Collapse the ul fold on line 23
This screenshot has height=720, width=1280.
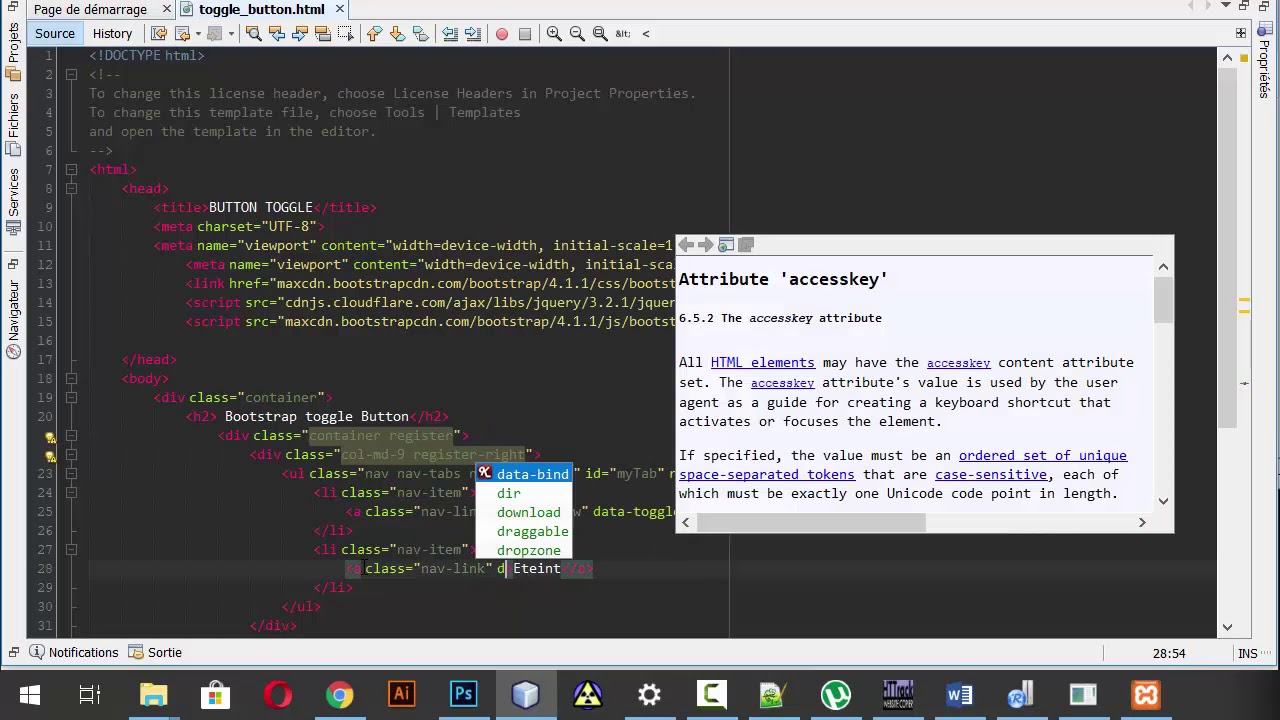pyautogui.click(x=71, y=474)
